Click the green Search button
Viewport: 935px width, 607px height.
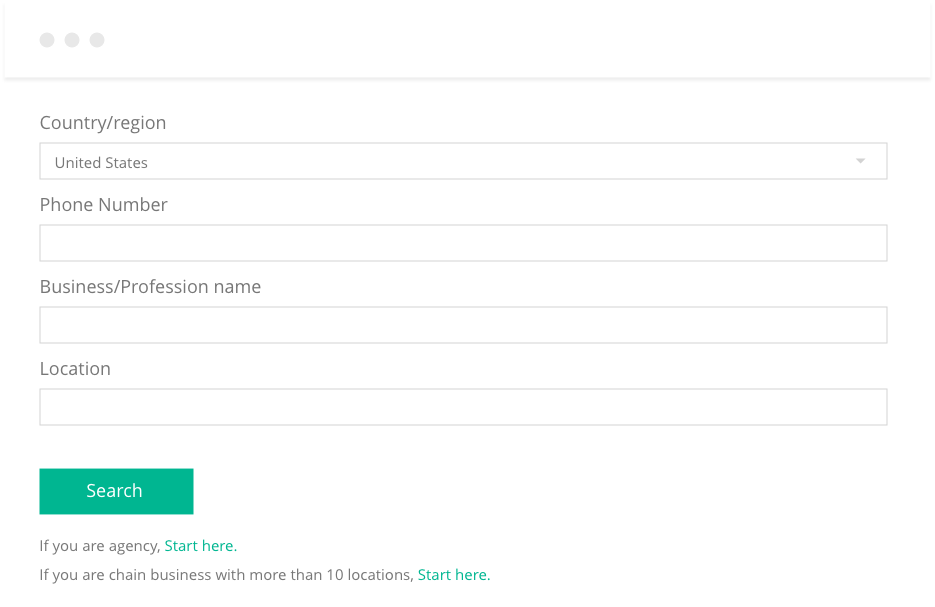tap(116, 491)
